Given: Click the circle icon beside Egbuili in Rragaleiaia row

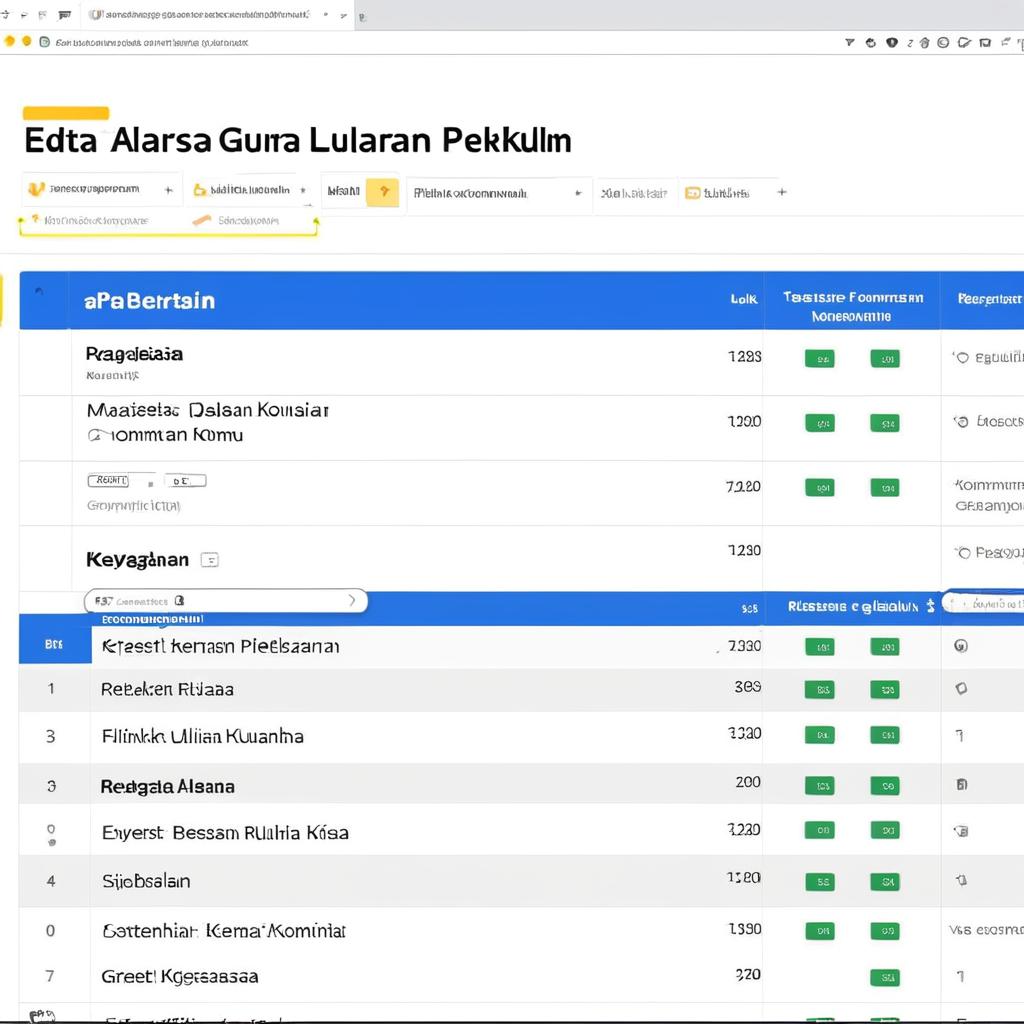Looking at the screenshot, I should (x=961, y=357).
